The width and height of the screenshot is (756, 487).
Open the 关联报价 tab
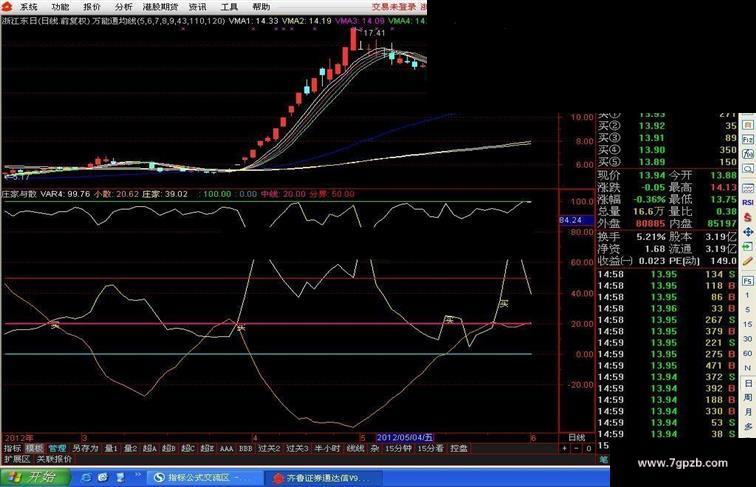click(x=54, y=459)
